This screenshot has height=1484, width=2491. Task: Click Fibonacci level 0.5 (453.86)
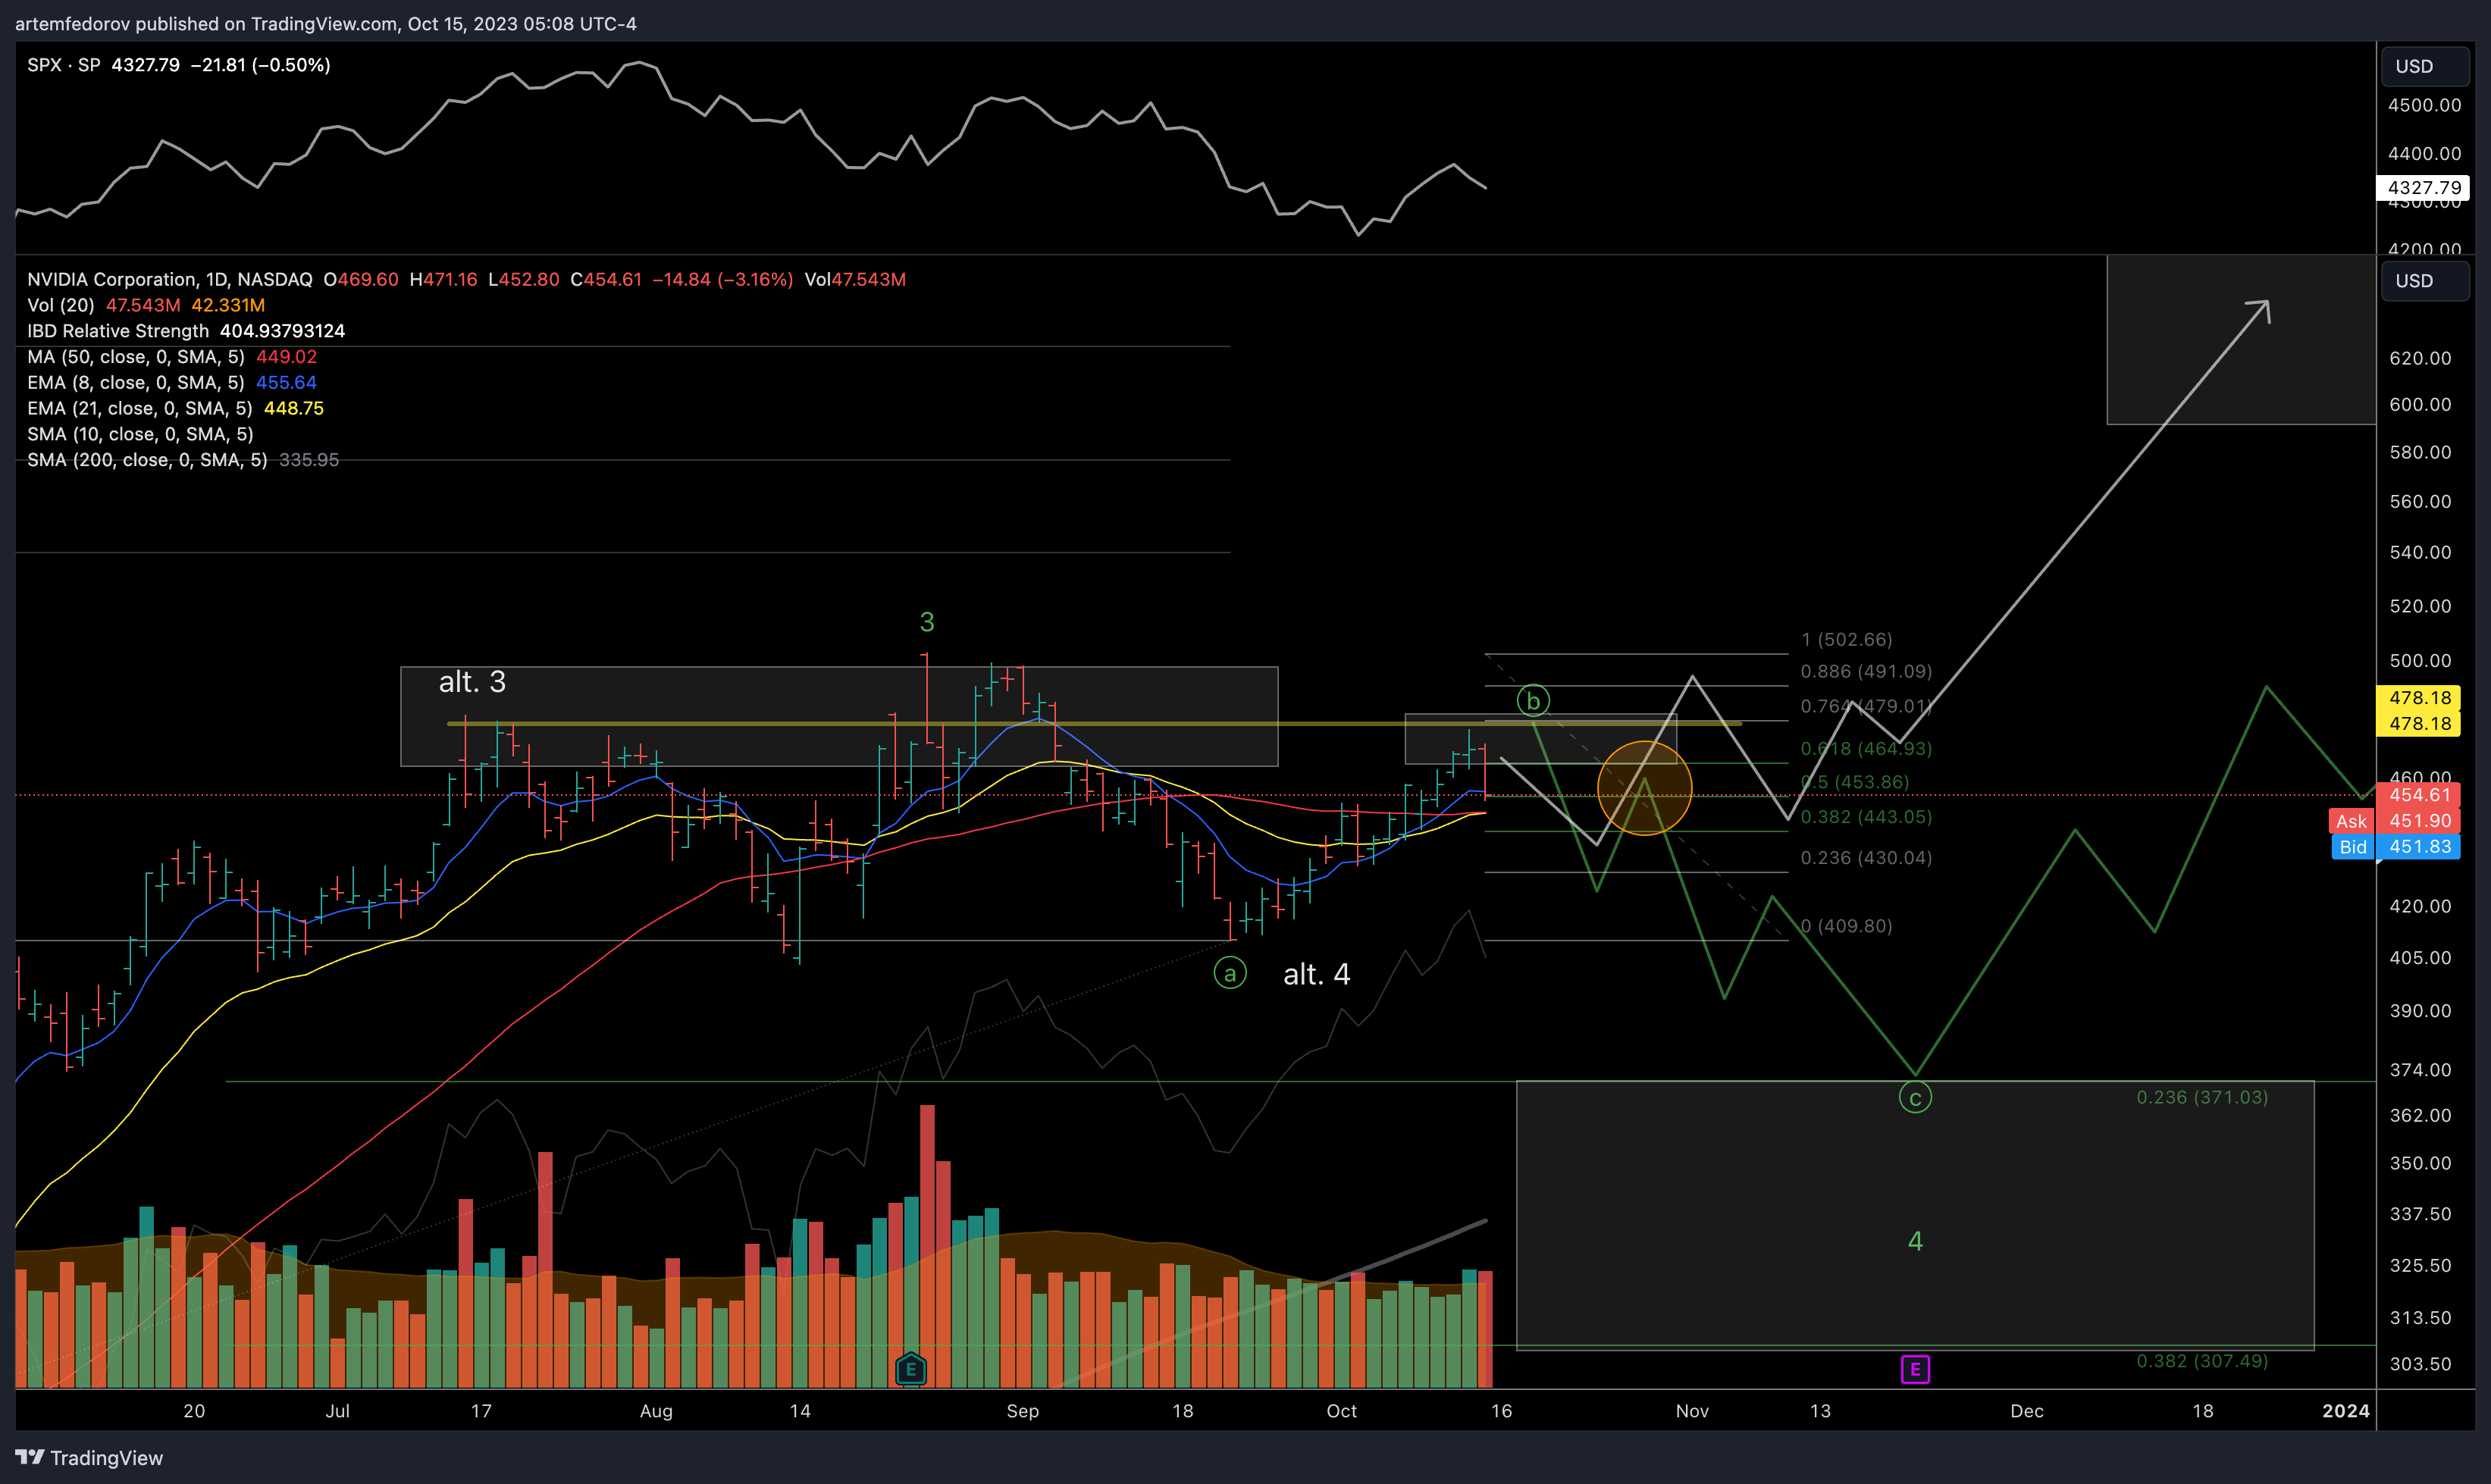[x=1855, y=782]
